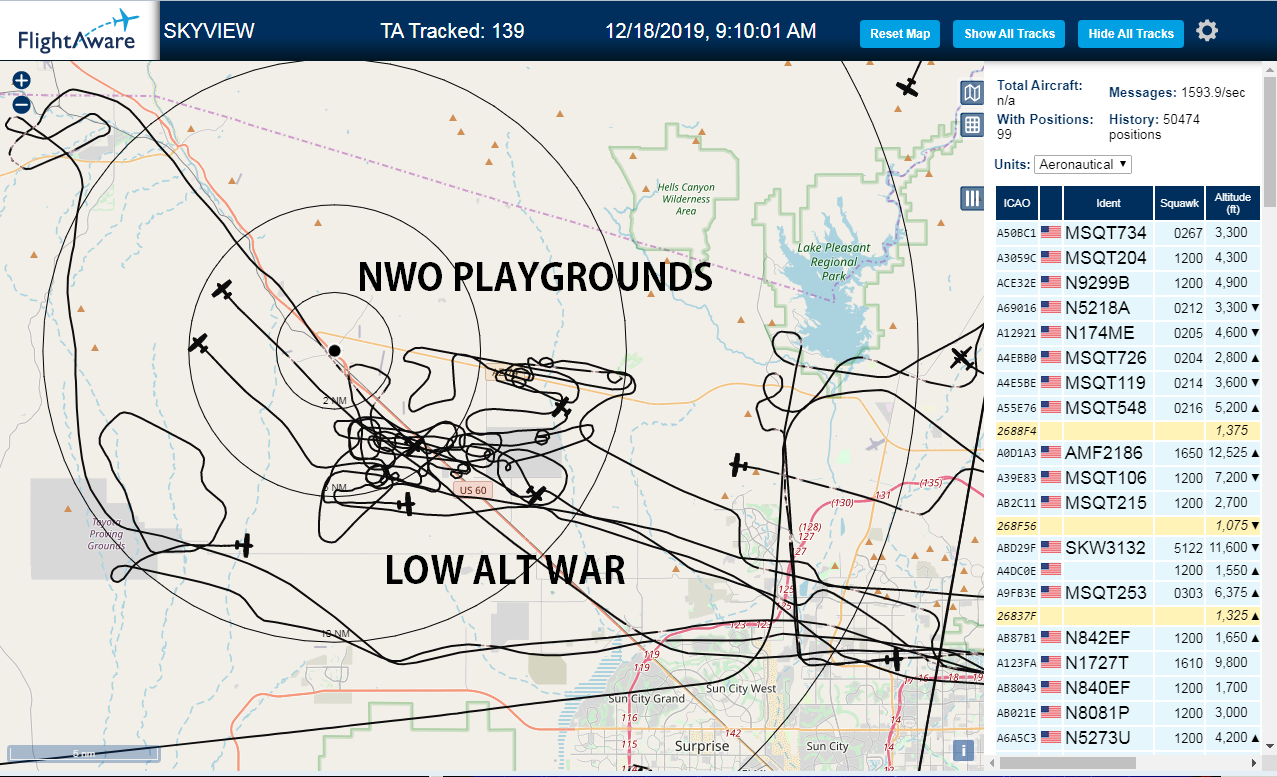Select the MSQT215 aircraft row
The width and height of the screenshot is (1277, 777).
1127,502
